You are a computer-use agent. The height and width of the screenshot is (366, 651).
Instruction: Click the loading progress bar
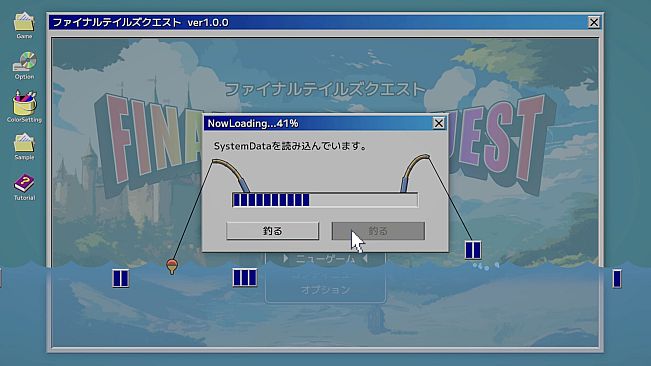pyautogui.click(x=325, y=200)
